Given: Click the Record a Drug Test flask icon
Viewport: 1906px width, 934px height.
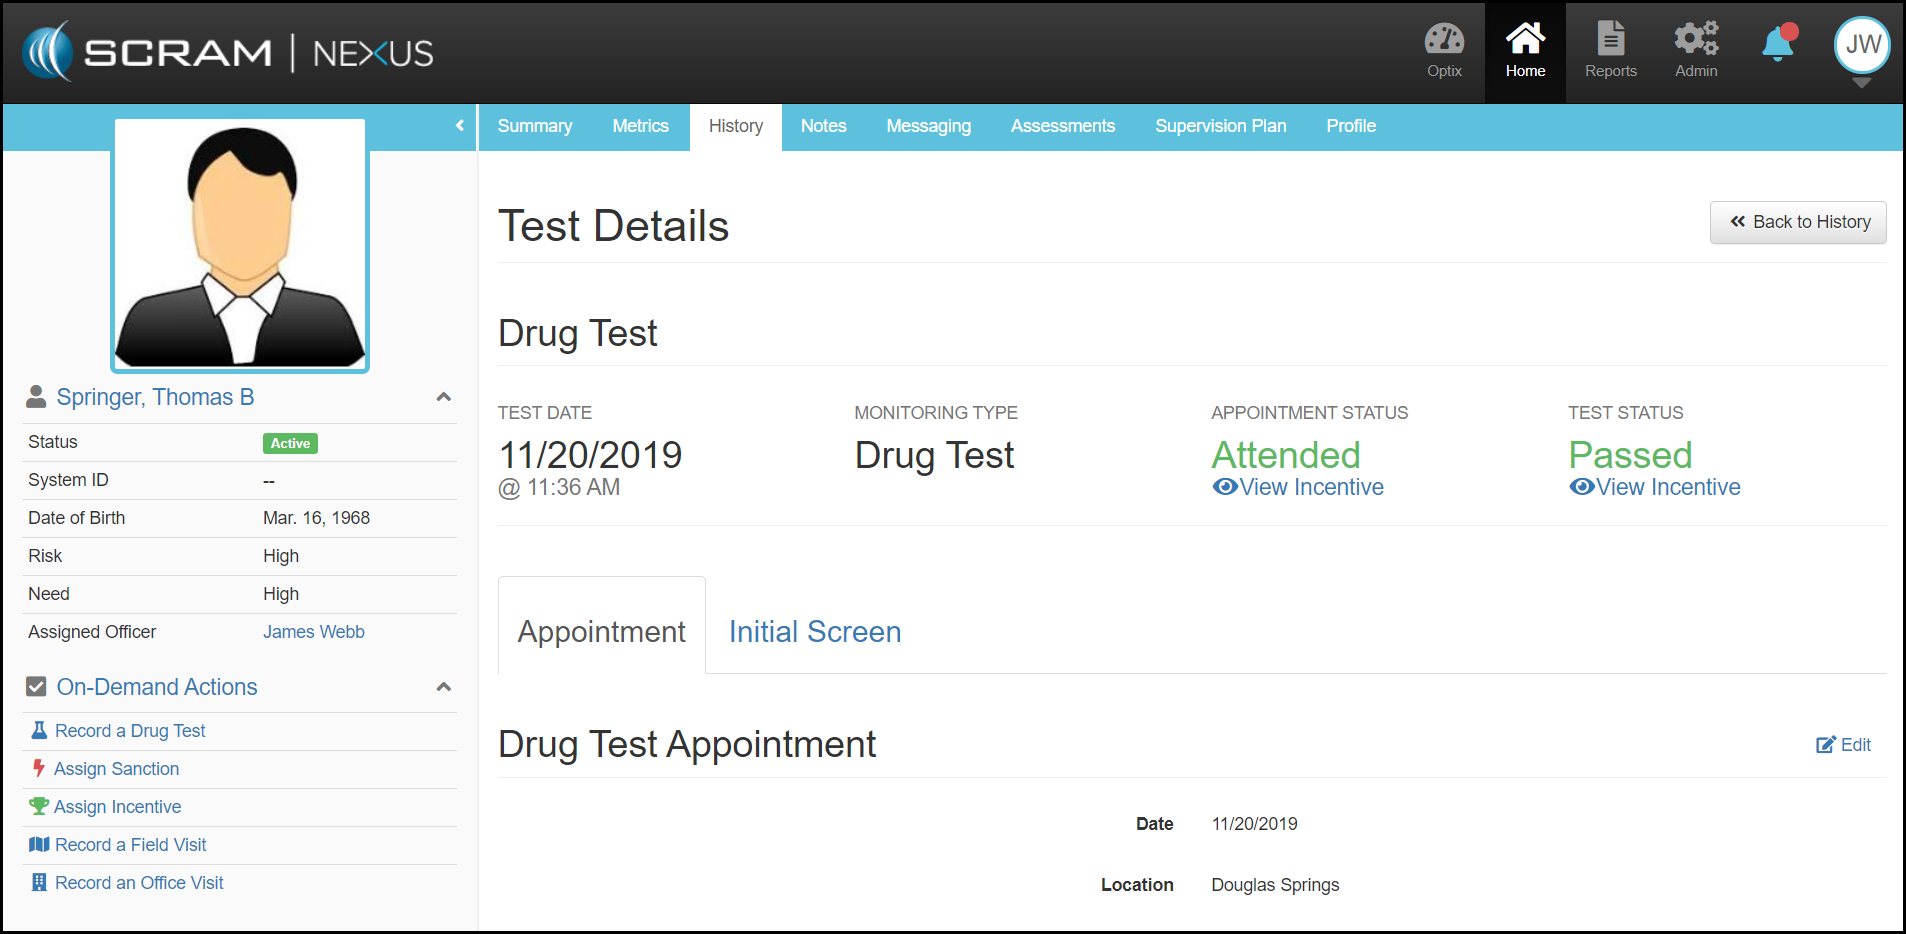Looking at the screenshot, I should 39,731.
